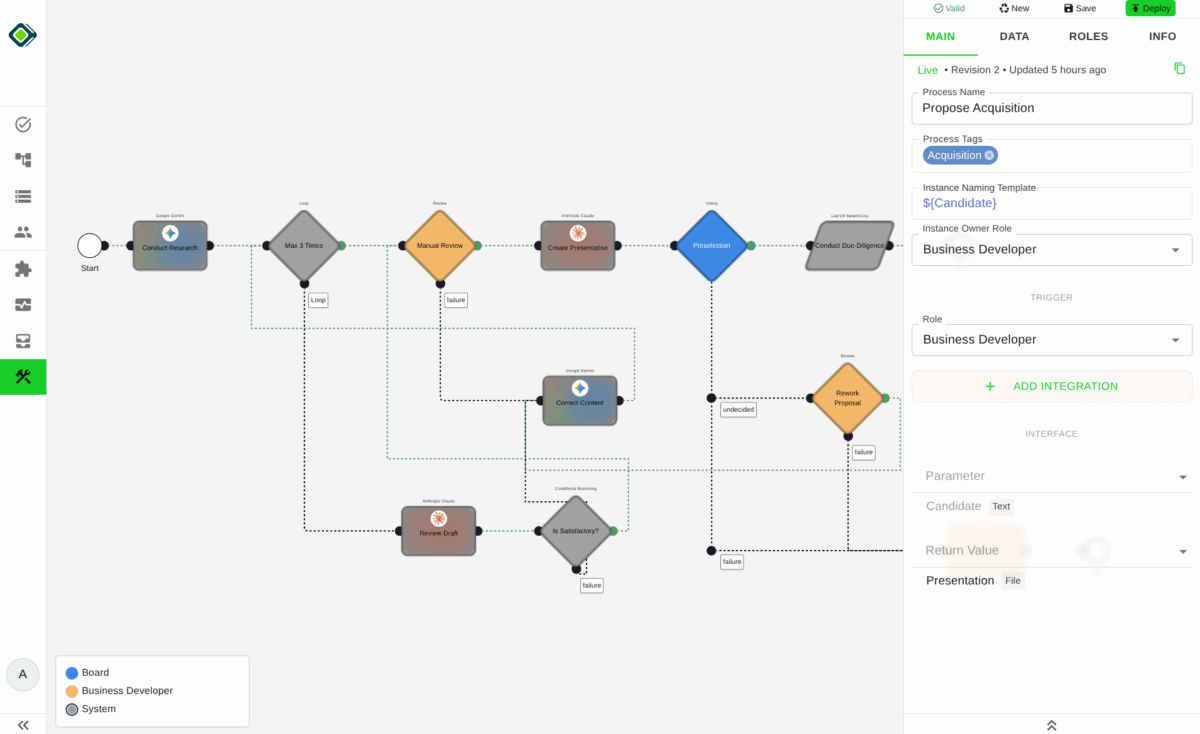
Task: Click the Process Name input field
Action: 1051,108
